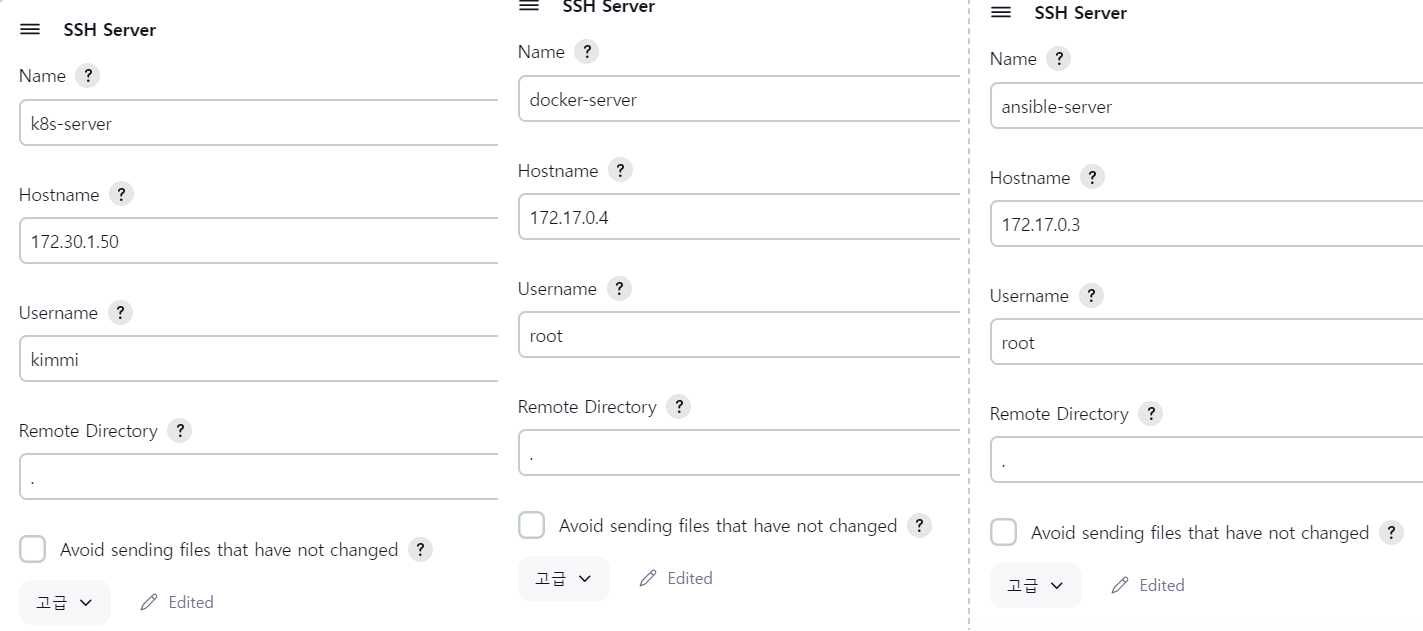
Task: Show help for Remote Directory in ansible-server panel
Action: click(1150, 414)
